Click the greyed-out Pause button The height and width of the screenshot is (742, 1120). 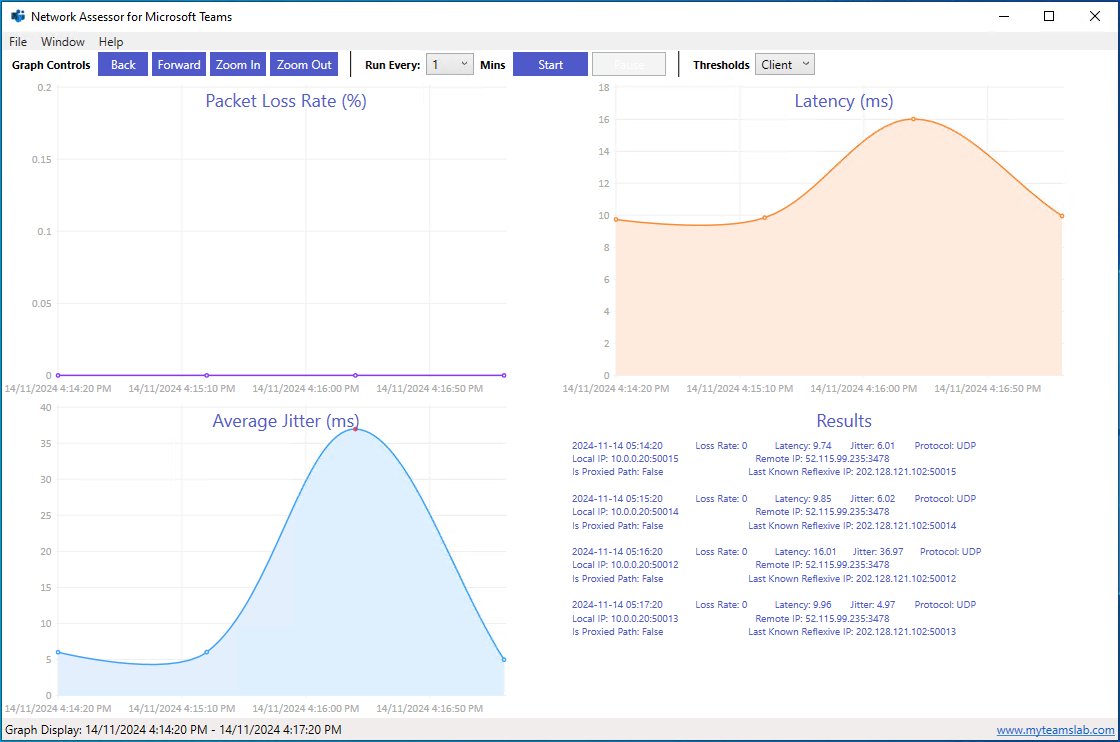pos(629,64)
